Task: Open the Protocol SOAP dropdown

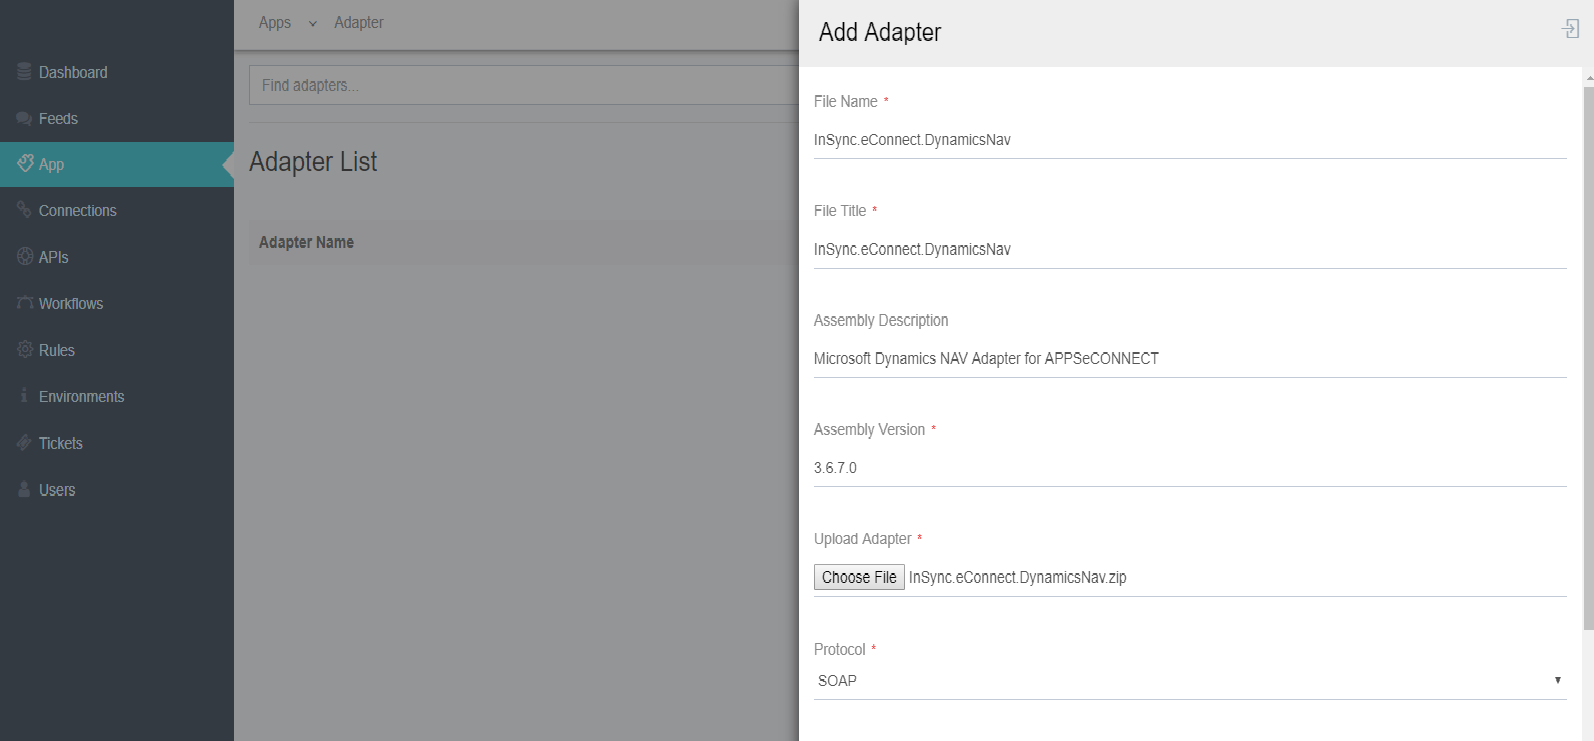Action: pyautogui.click(x=1190, y=680)
